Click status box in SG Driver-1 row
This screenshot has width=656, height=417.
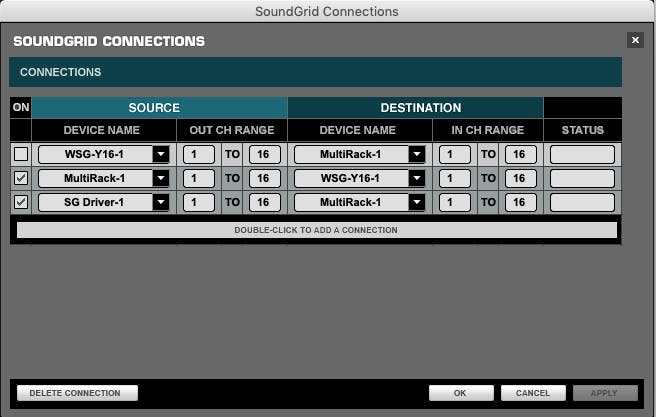582,202
